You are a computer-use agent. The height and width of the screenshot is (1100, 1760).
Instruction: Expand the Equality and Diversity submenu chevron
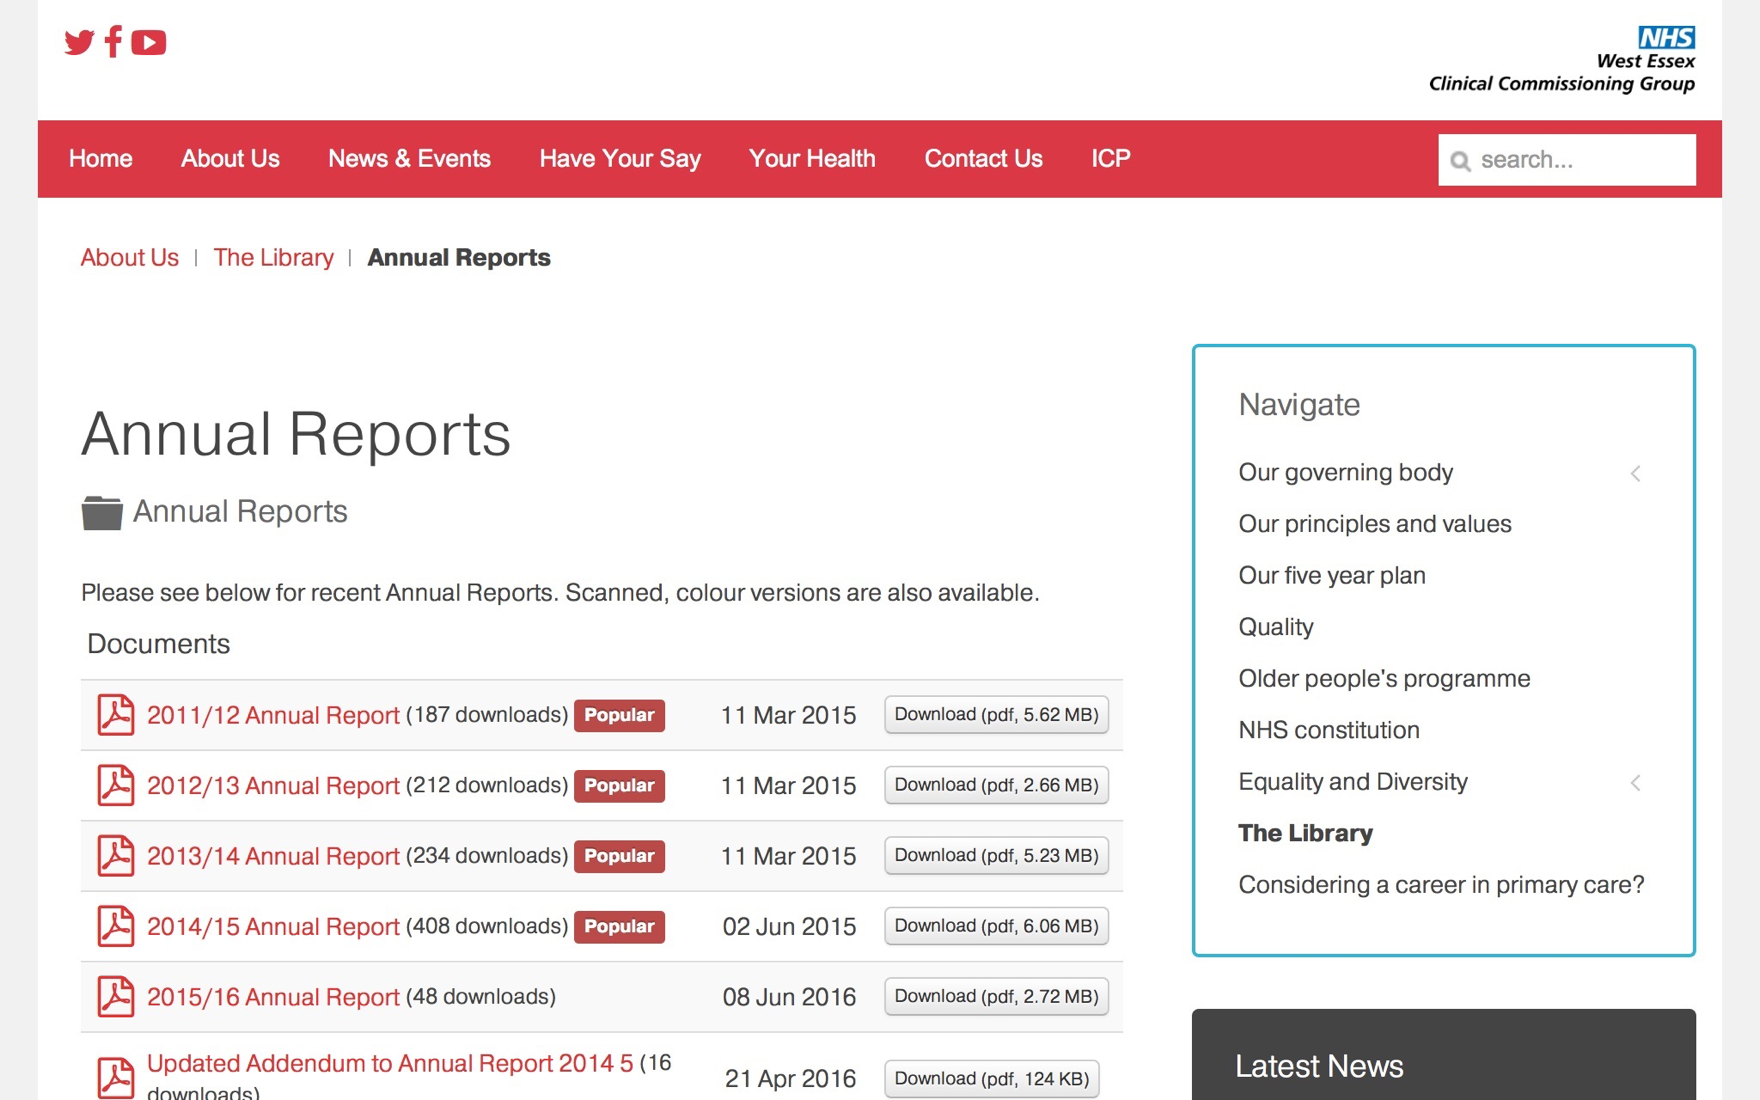[x=1636, y=783]
